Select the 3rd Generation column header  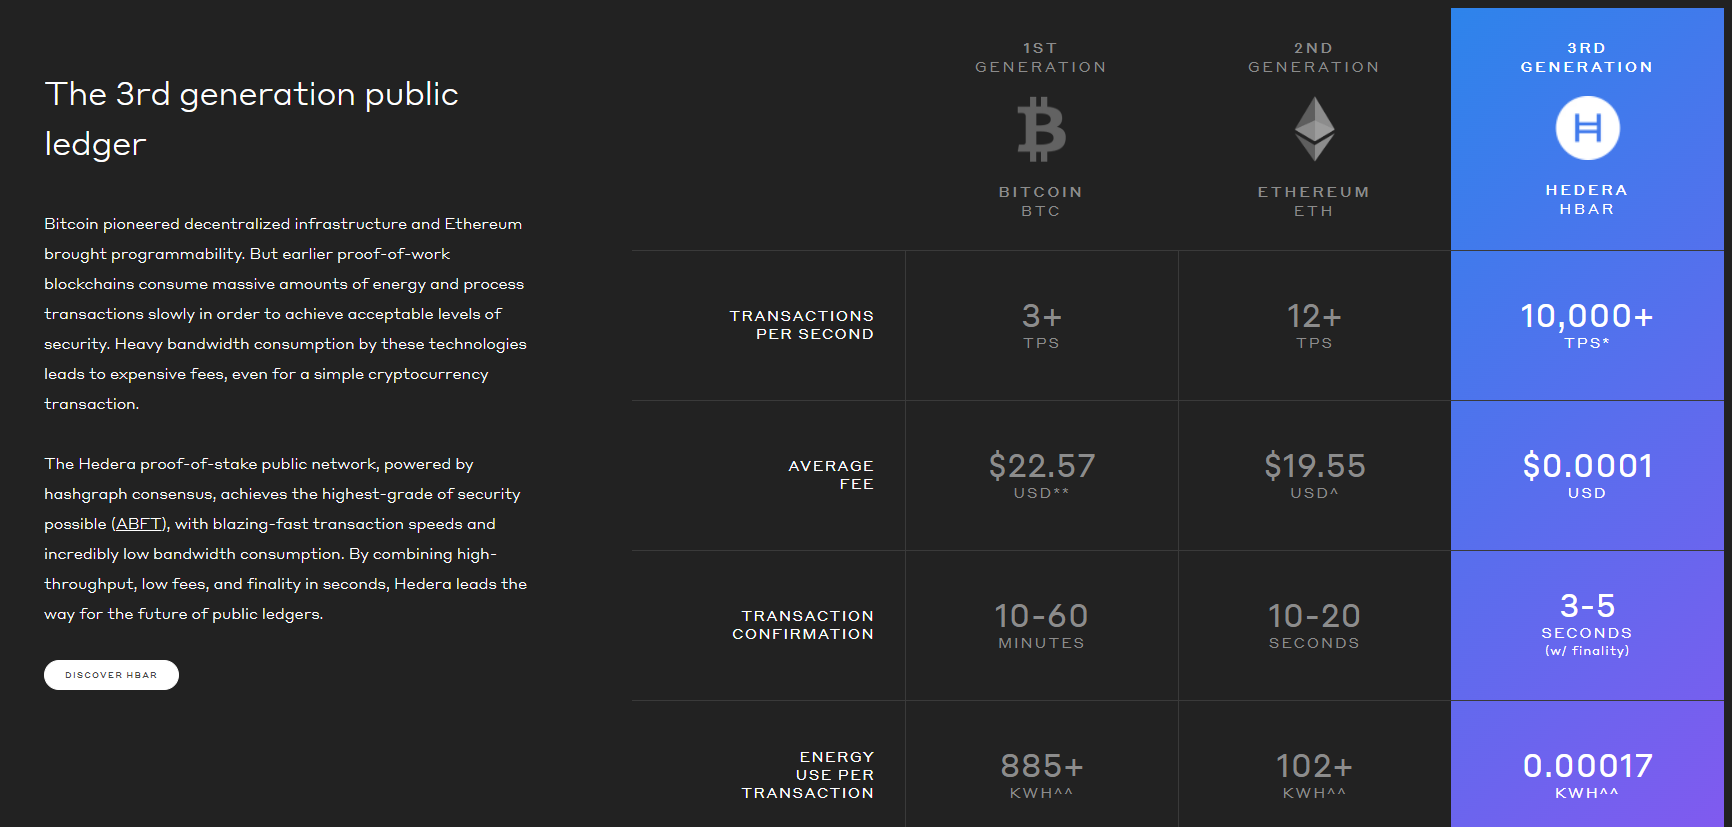[x=1587, y=58]
